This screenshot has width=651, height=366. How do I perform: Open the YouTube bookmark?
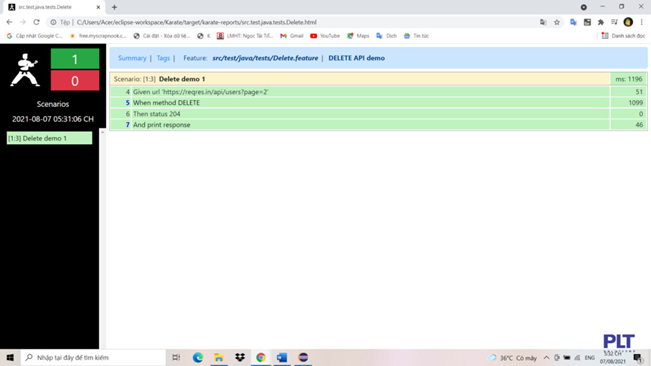coord(325,36)
